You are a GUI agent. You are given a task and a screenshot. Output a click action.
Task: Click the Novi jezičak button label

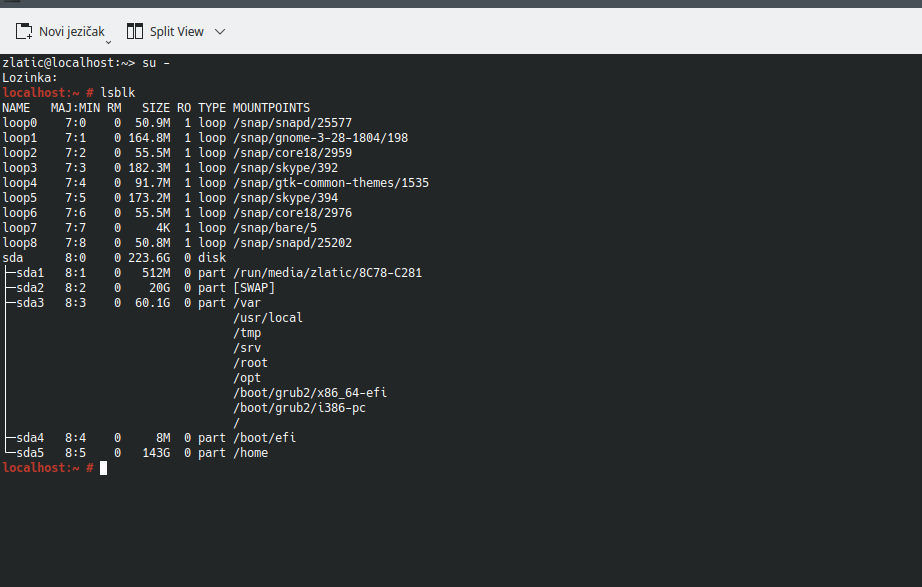pos(71,32)
